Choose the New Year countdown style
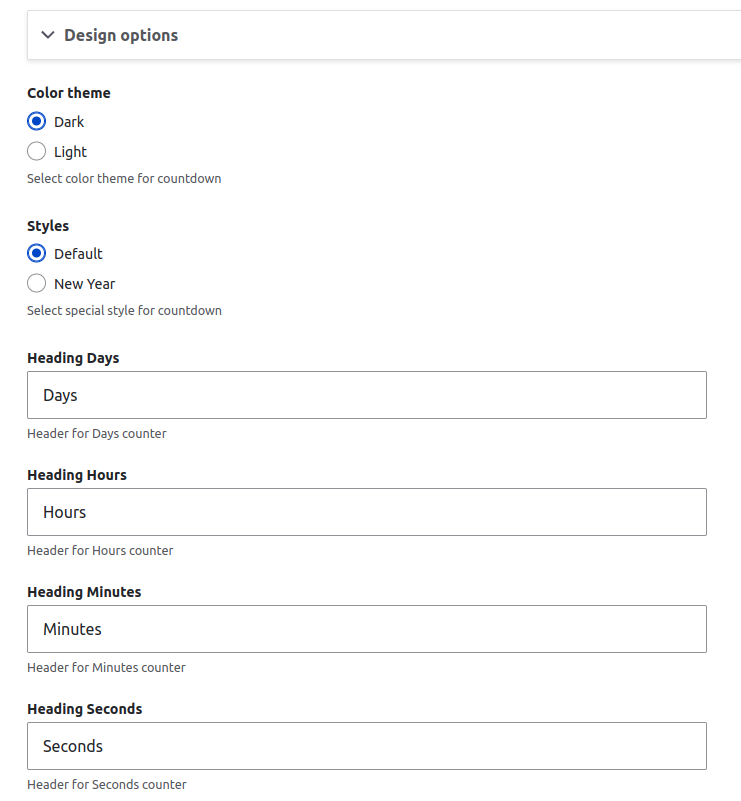This screenshot has height=801, width=741. click(35, 283)
